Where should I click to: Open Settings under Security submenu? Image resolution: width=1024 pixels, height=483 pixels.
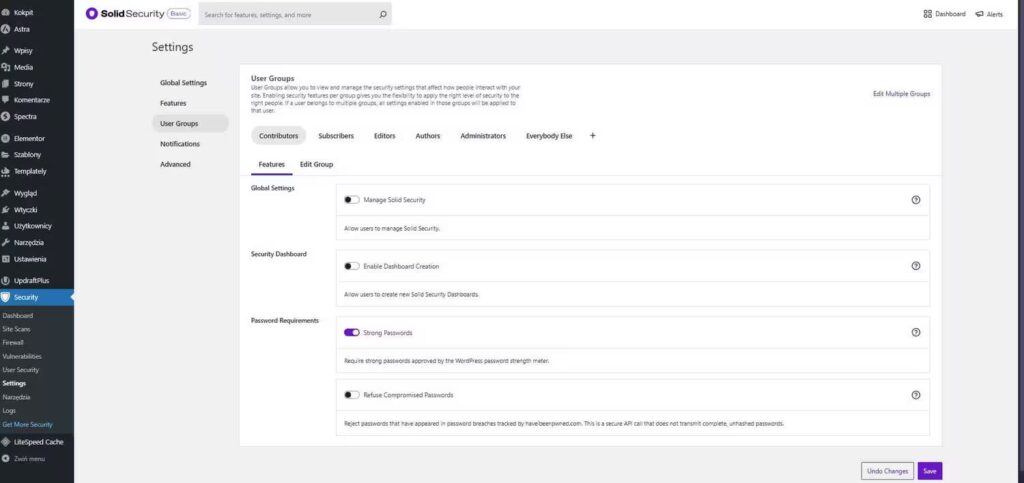pos(14,383)
